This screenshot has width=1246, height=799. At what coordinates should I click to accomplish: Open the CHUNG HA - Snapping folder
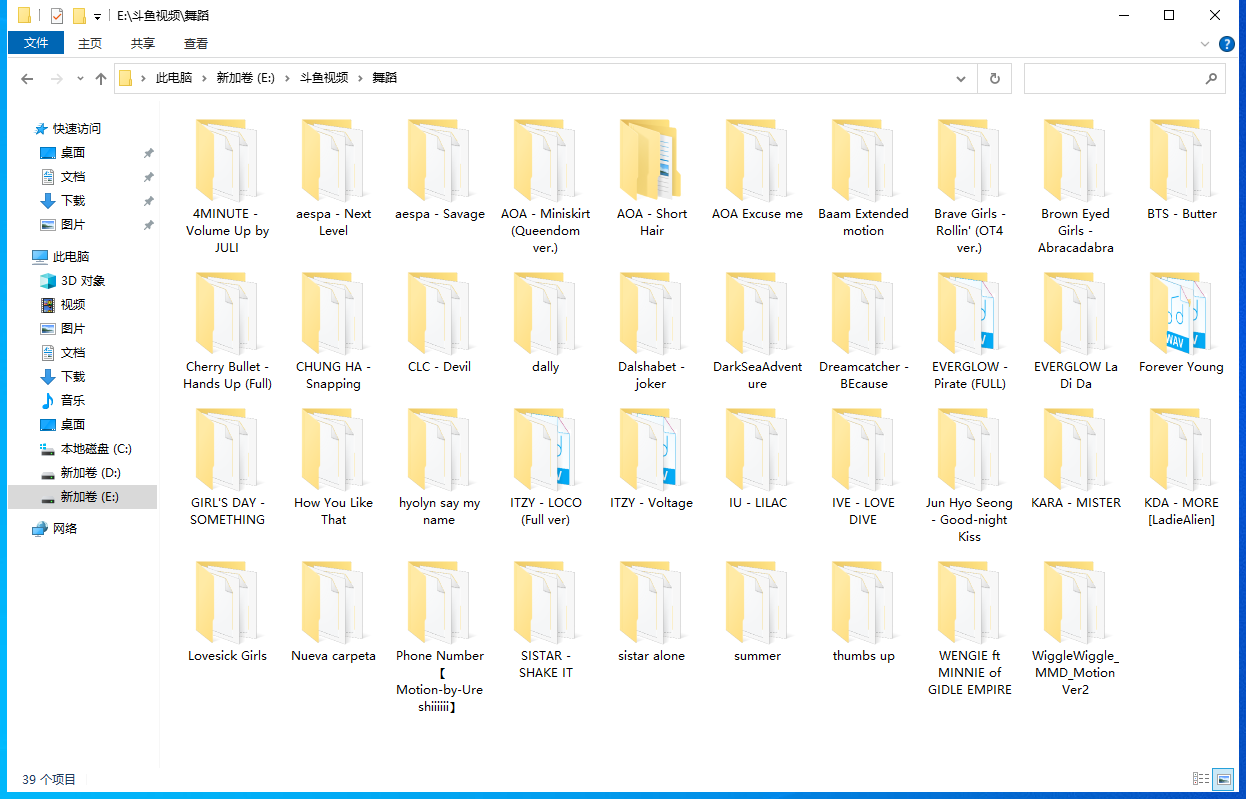tap(333, 331)
